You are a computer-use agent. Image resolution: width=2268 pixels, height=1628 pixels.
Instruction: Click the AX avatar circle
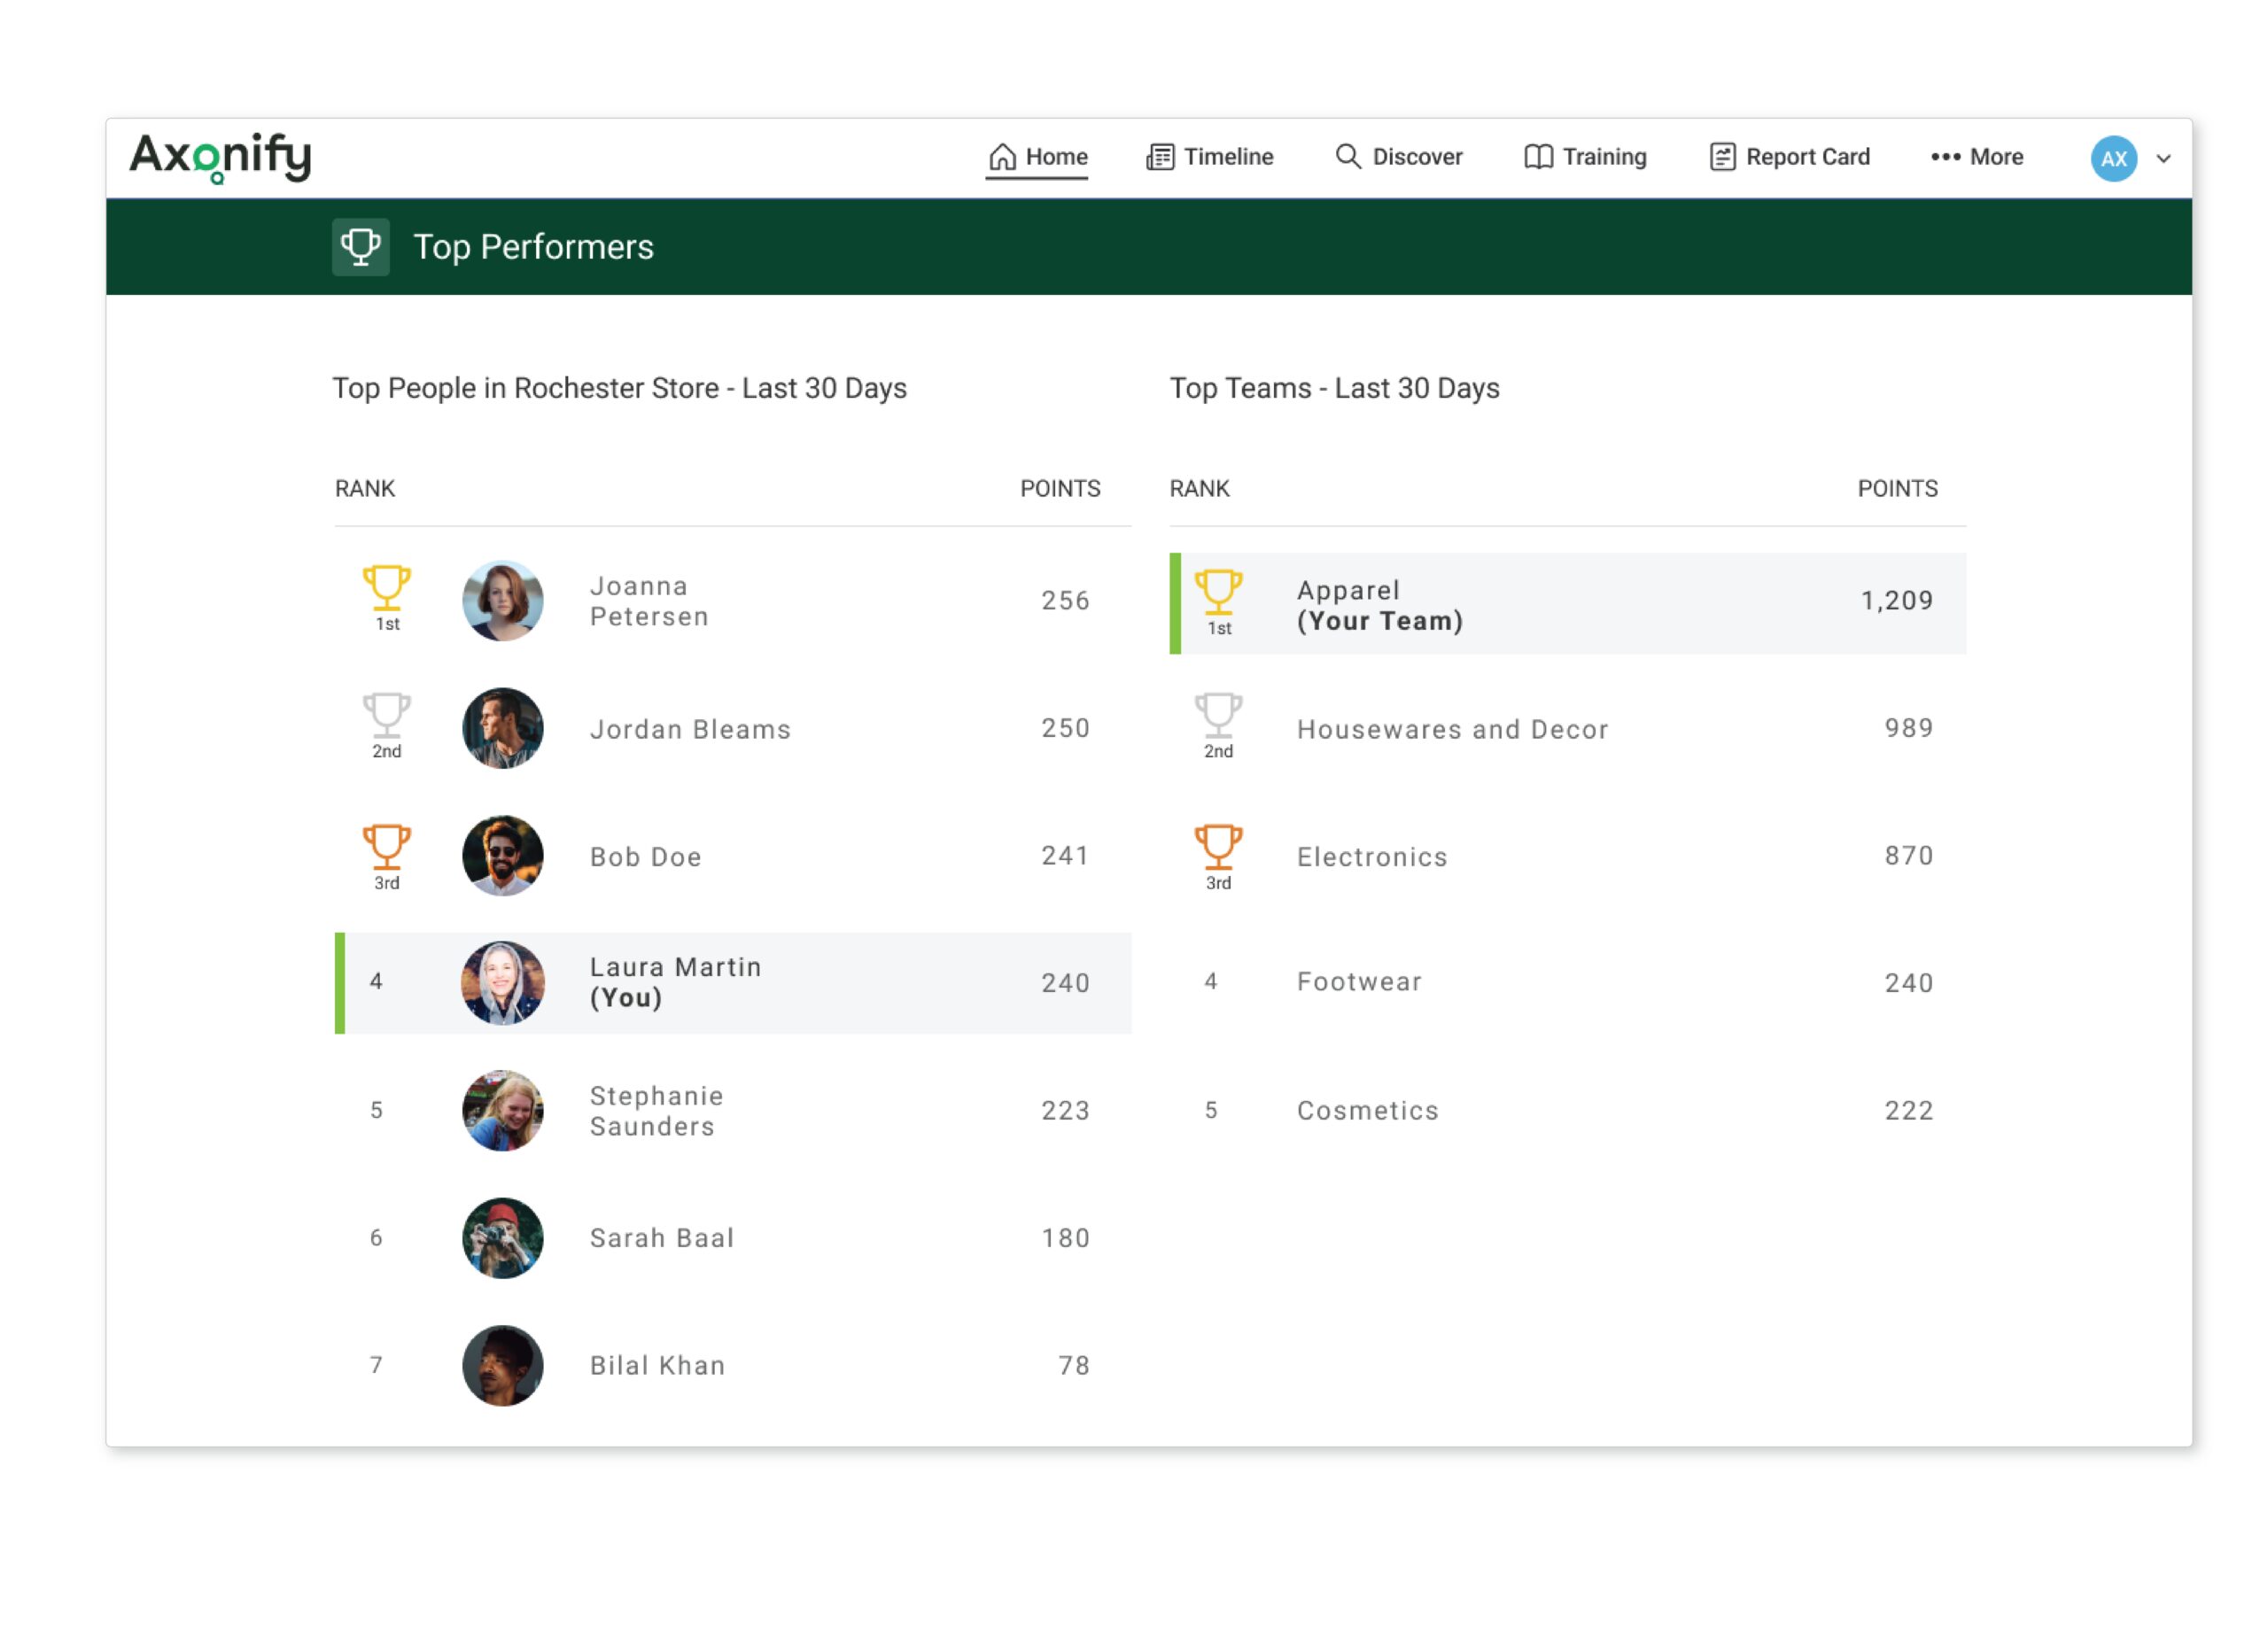pos(2112,157)
